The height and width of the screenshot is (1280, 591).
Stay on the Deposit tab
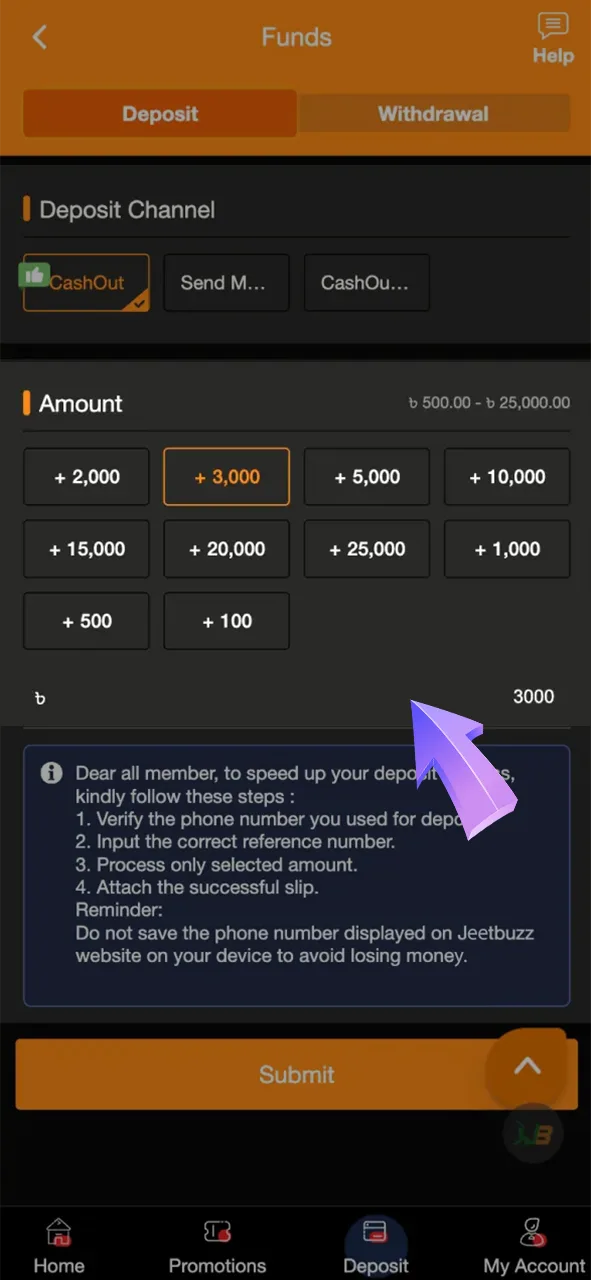pyautogui.click(x=159, y=113)
